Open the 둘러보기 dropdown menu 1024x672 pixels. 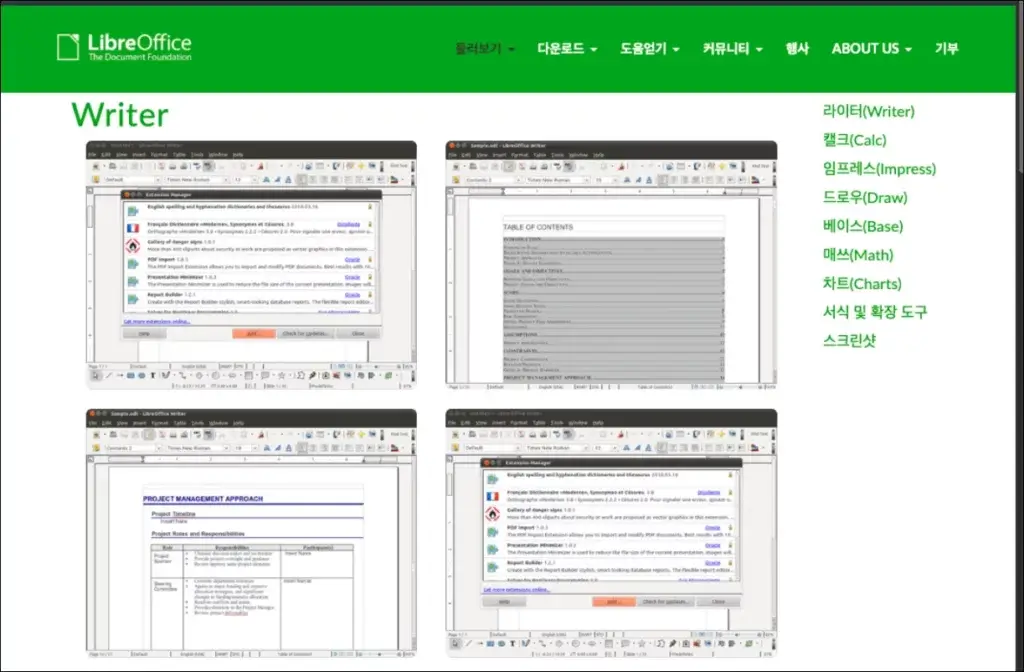tap(485, 48)
